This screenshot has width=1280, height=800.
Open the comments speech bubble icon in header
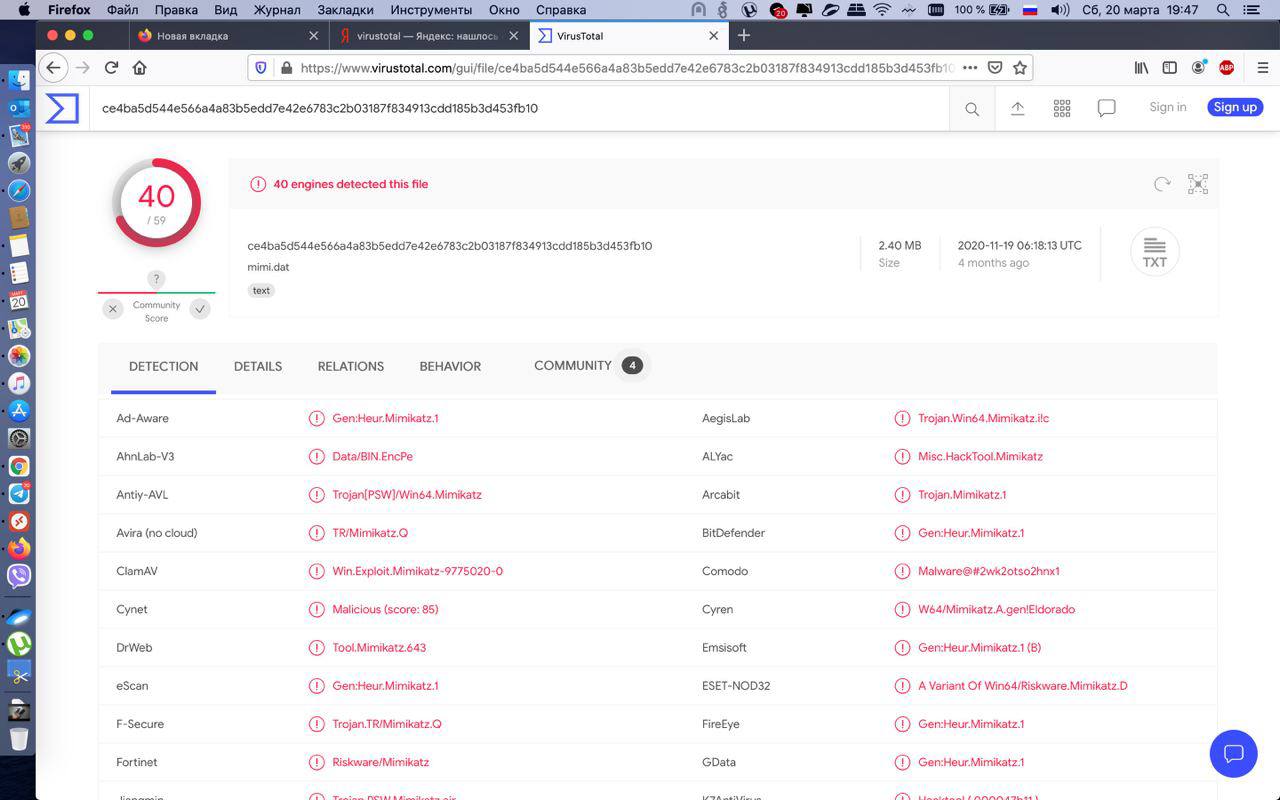click(x=1107, y=108)
